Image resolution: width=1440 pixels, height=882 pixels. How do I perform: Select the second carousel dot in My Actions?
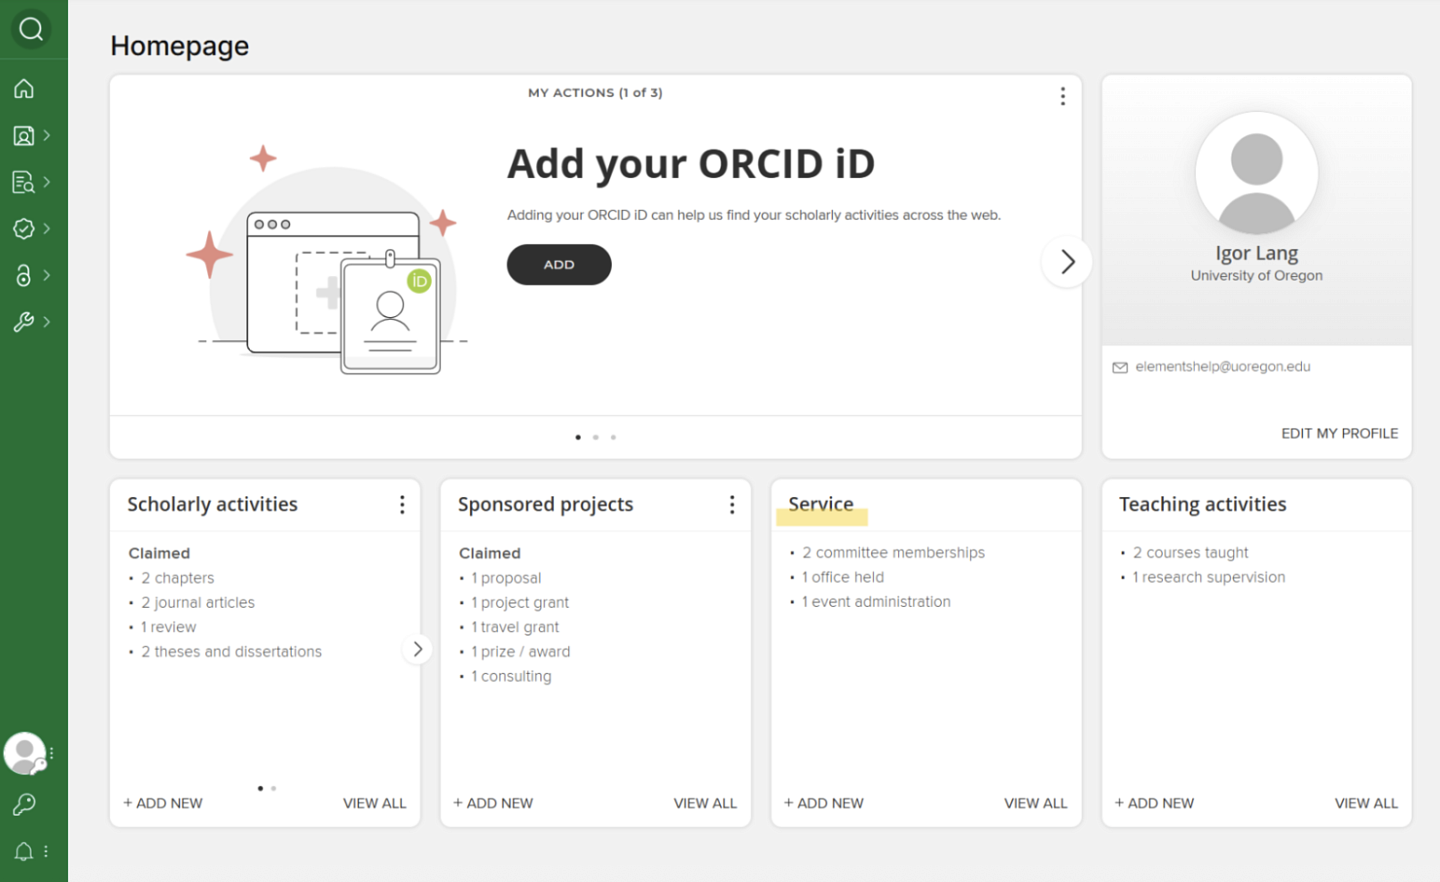click(x=596, y=437)
